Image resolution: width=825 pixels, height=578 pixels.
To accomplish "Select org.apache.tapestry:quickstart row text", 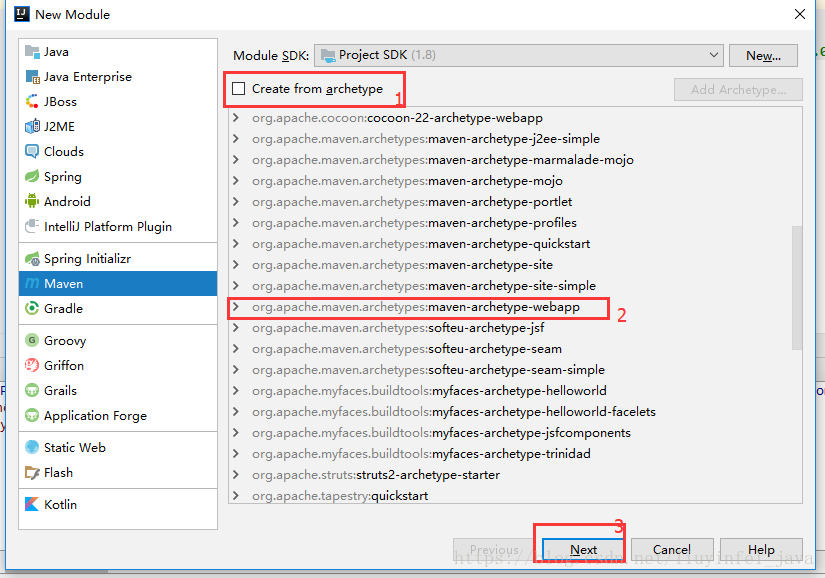I will tap(340, 496).
